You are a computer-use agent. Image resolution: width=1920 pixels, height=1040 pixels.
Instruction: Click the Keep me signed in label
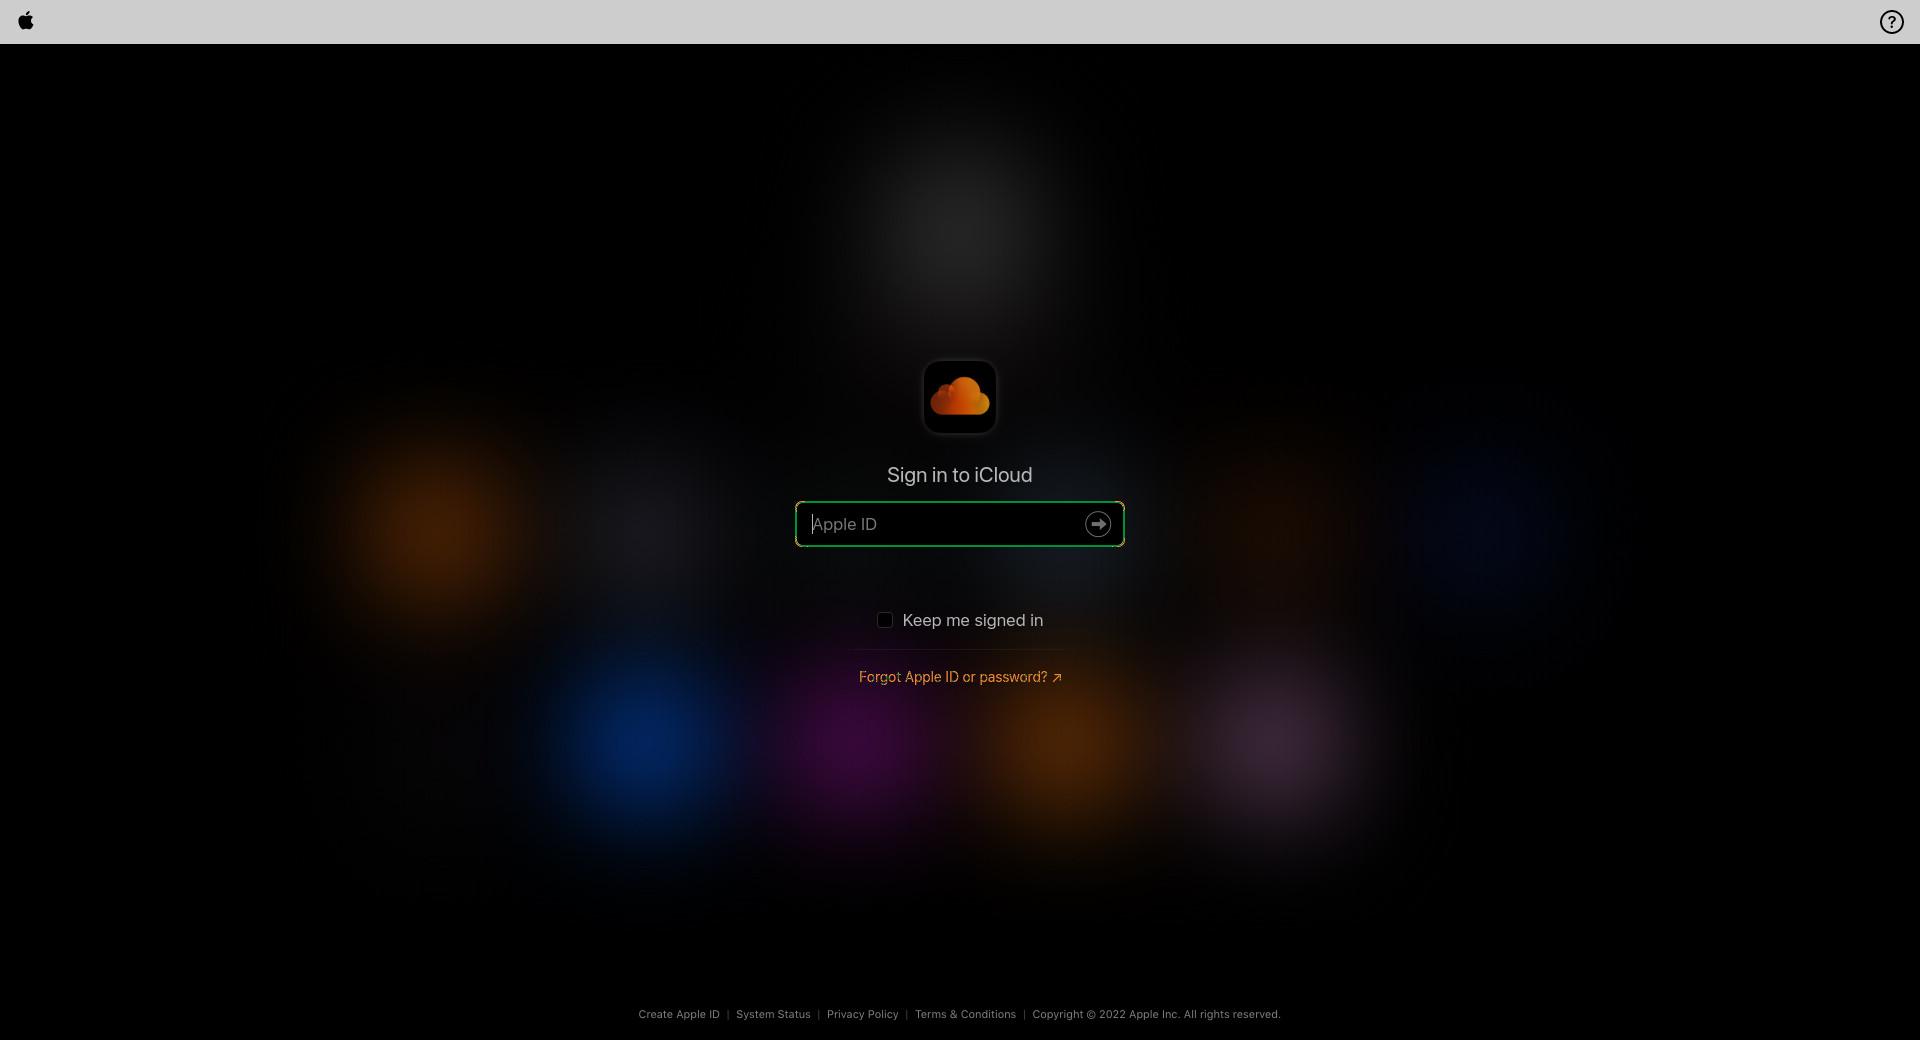(x=973, y=620)
